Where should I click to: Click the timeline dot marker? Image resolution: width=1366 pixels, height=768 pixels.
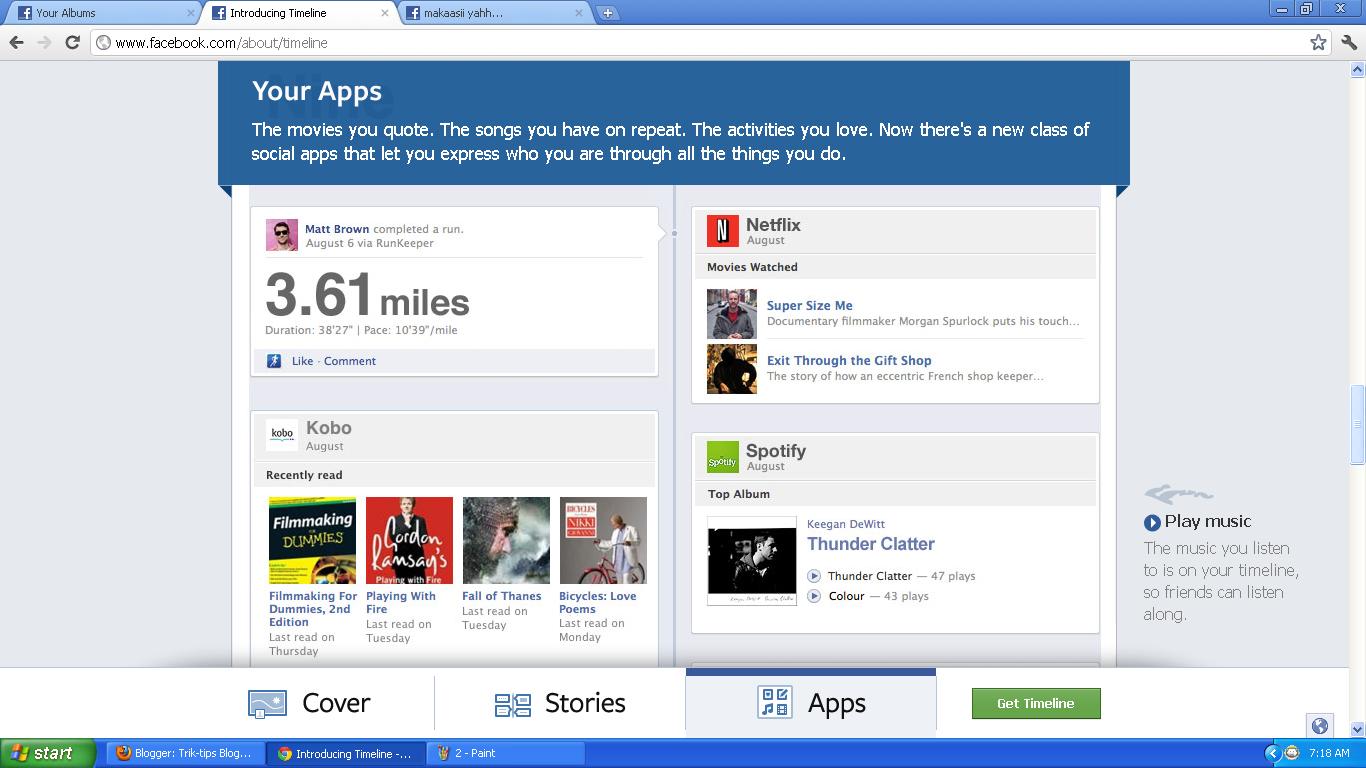(x=674, y=233)
